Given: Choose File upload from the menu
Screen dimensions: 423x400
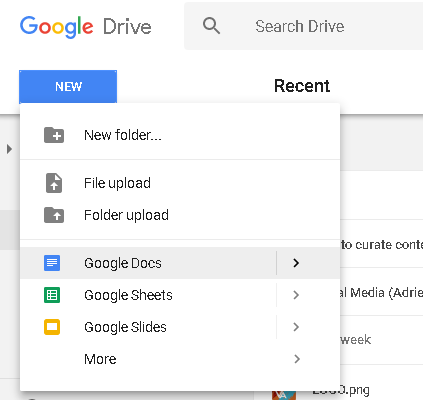Looking at the screenshot, I should pyautogui.click(x=180, y=183).
